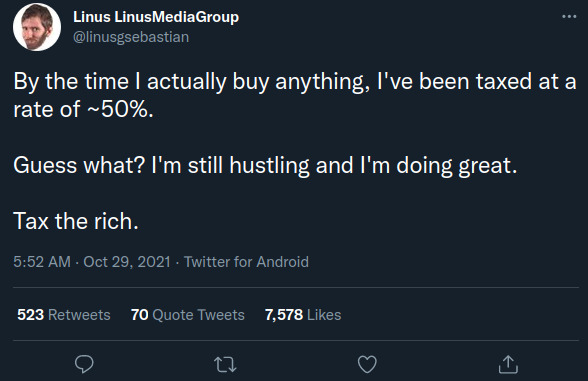Retweet using the looping arrows icon
This screenshot has width=588, height=381.
[225, 364]
